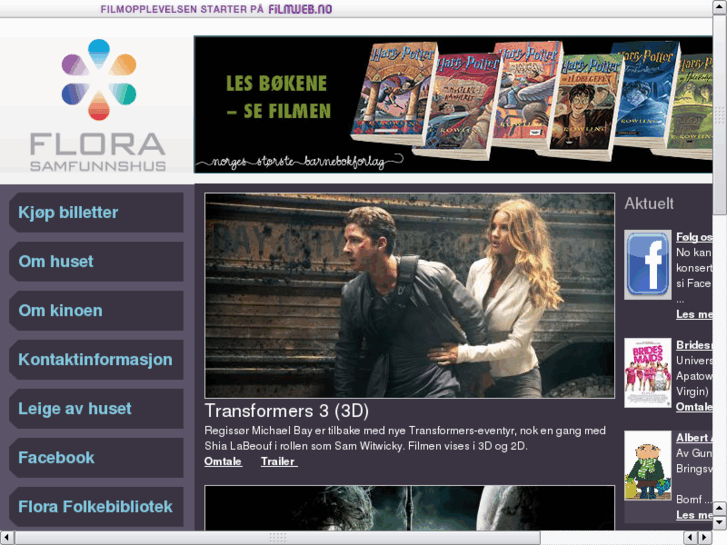Select Leige av huset menu item
Image resolution: width=727 pixels, height=545 pixels.
point(96,409)
